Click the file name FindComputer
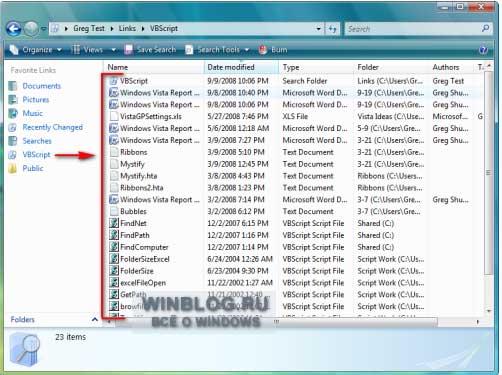502x375 pixels. click(x=144, y=247)
